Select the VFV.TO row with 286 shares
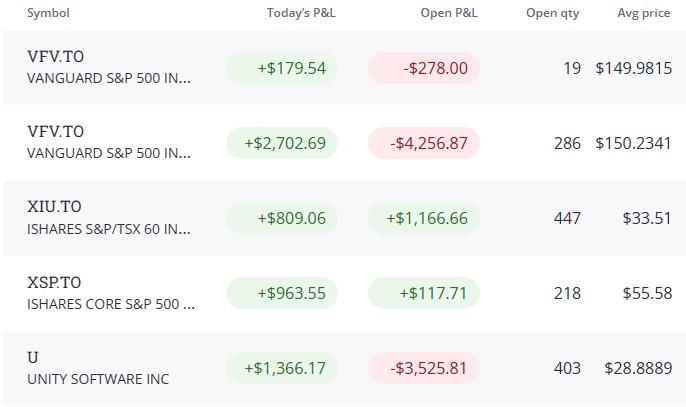Viewport: 686px width, 407px height. (343, 143)
